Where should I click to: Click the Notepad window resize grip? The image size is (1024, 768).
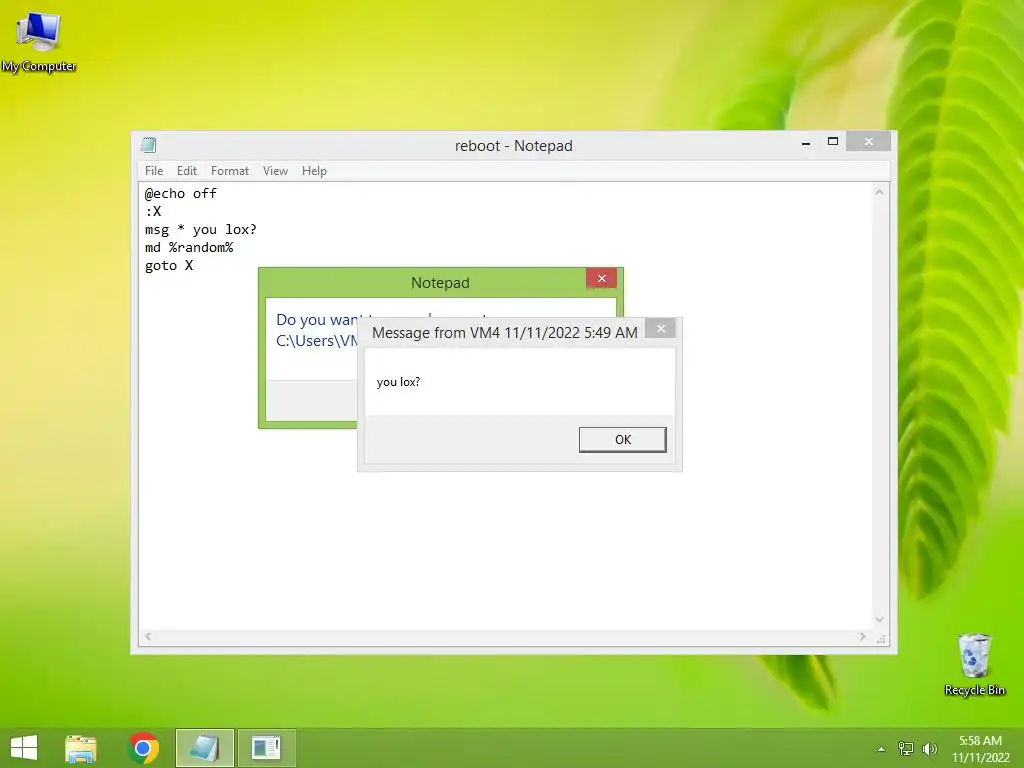(x=880, y=638)
